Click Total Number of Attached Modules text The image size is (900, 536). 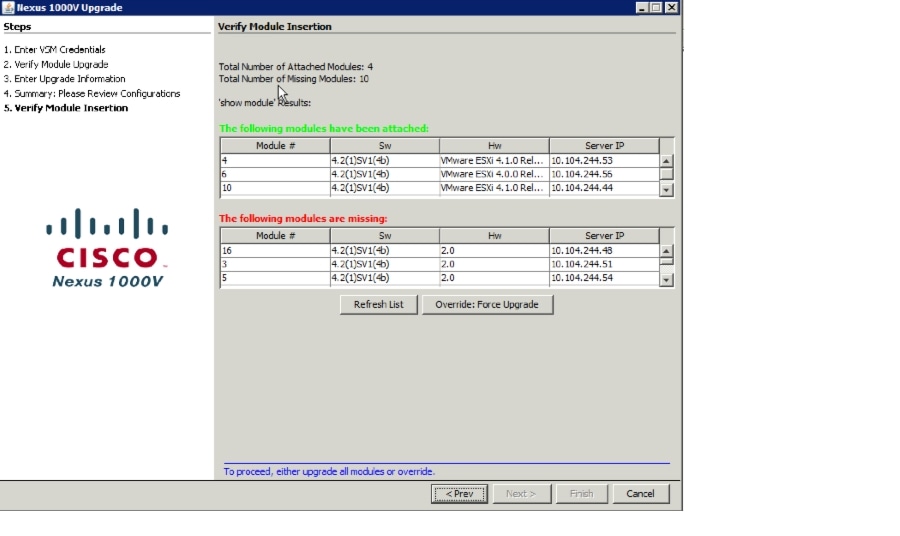296,67
